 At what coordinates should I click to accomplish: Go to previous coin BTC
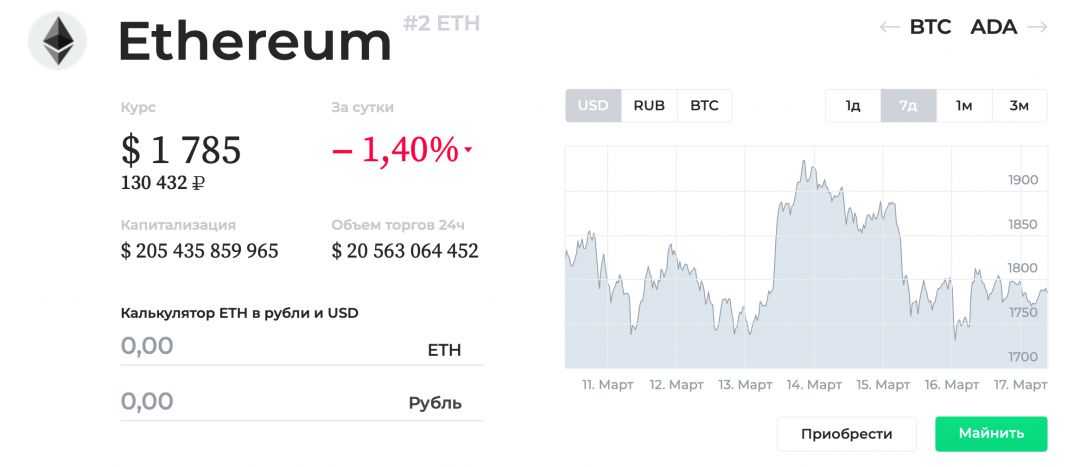pyautogui.click(x=930, y=27)
